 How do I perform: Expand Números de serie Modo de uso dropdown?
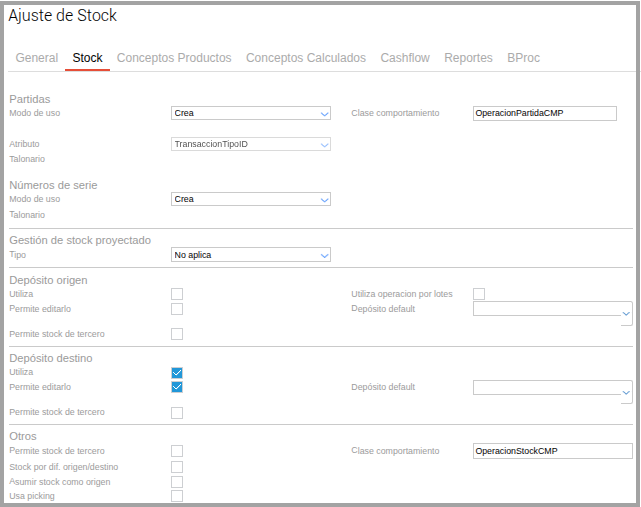[251, 199]
